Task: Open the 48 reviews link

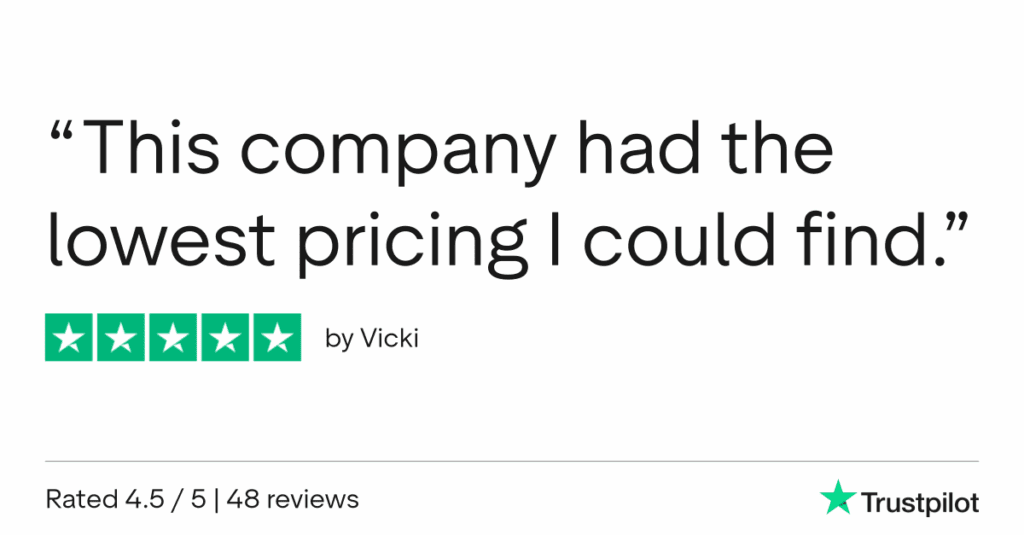Action: click(x=292, y=498)
